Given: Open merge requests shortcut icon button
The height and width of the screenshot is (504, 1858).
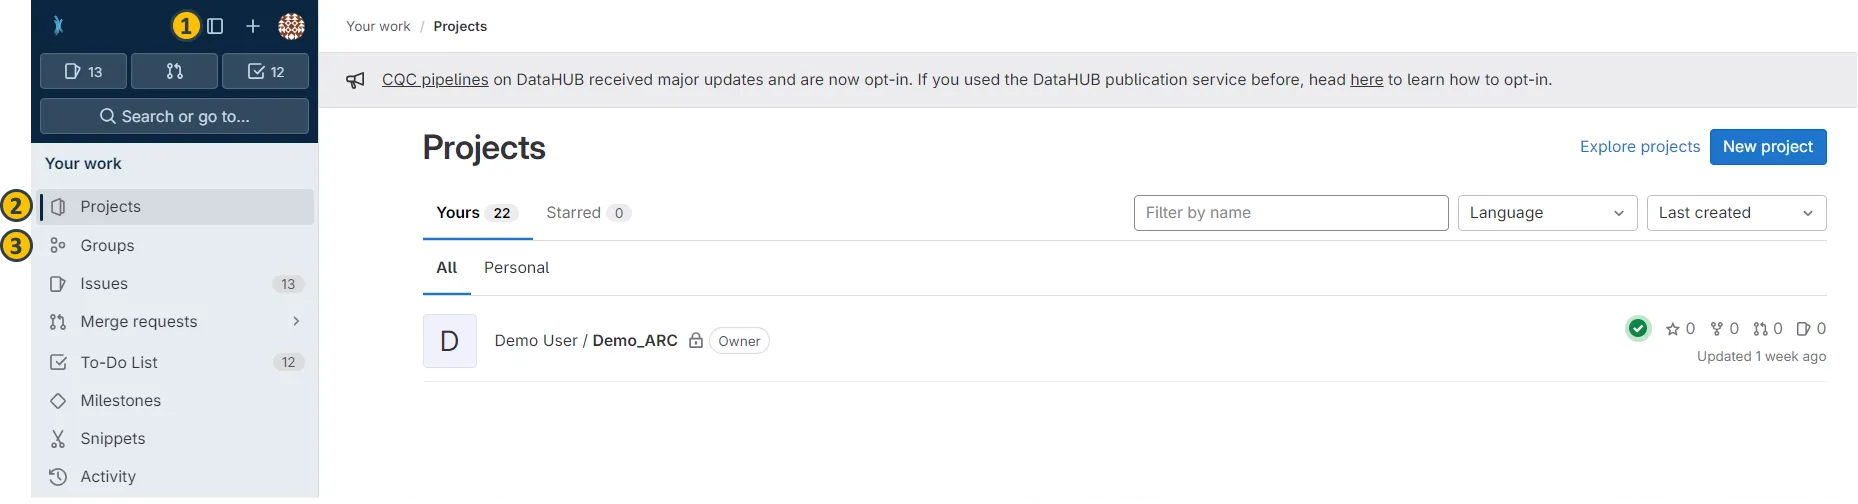Looking at the screenshot, I should pos(174,71).
